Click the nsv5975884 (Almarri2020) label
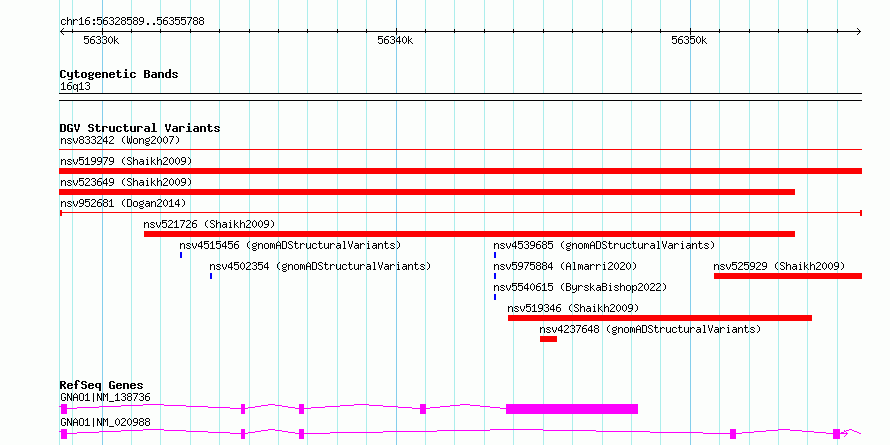This screenshot has height=445, width=890. pos(565,266)
